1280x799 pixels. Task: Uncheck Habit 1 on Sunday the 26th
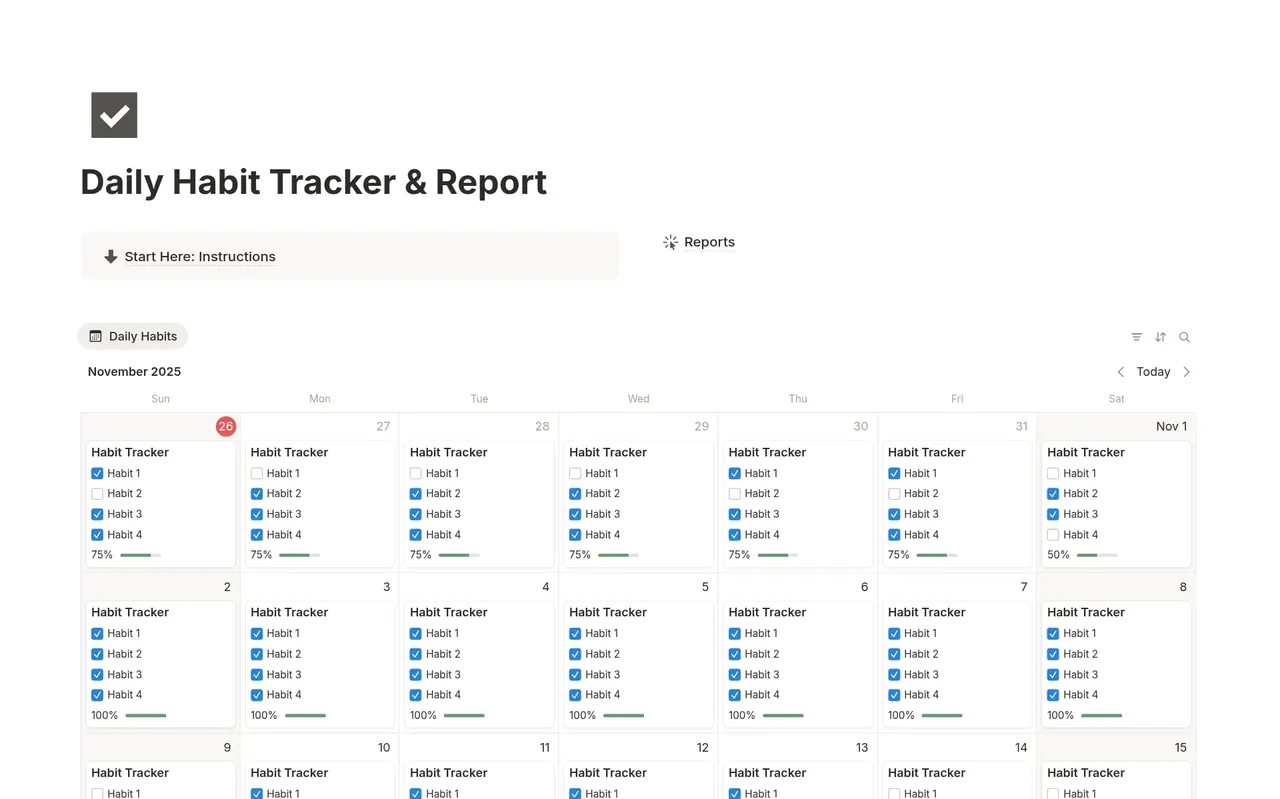(97, 474)
